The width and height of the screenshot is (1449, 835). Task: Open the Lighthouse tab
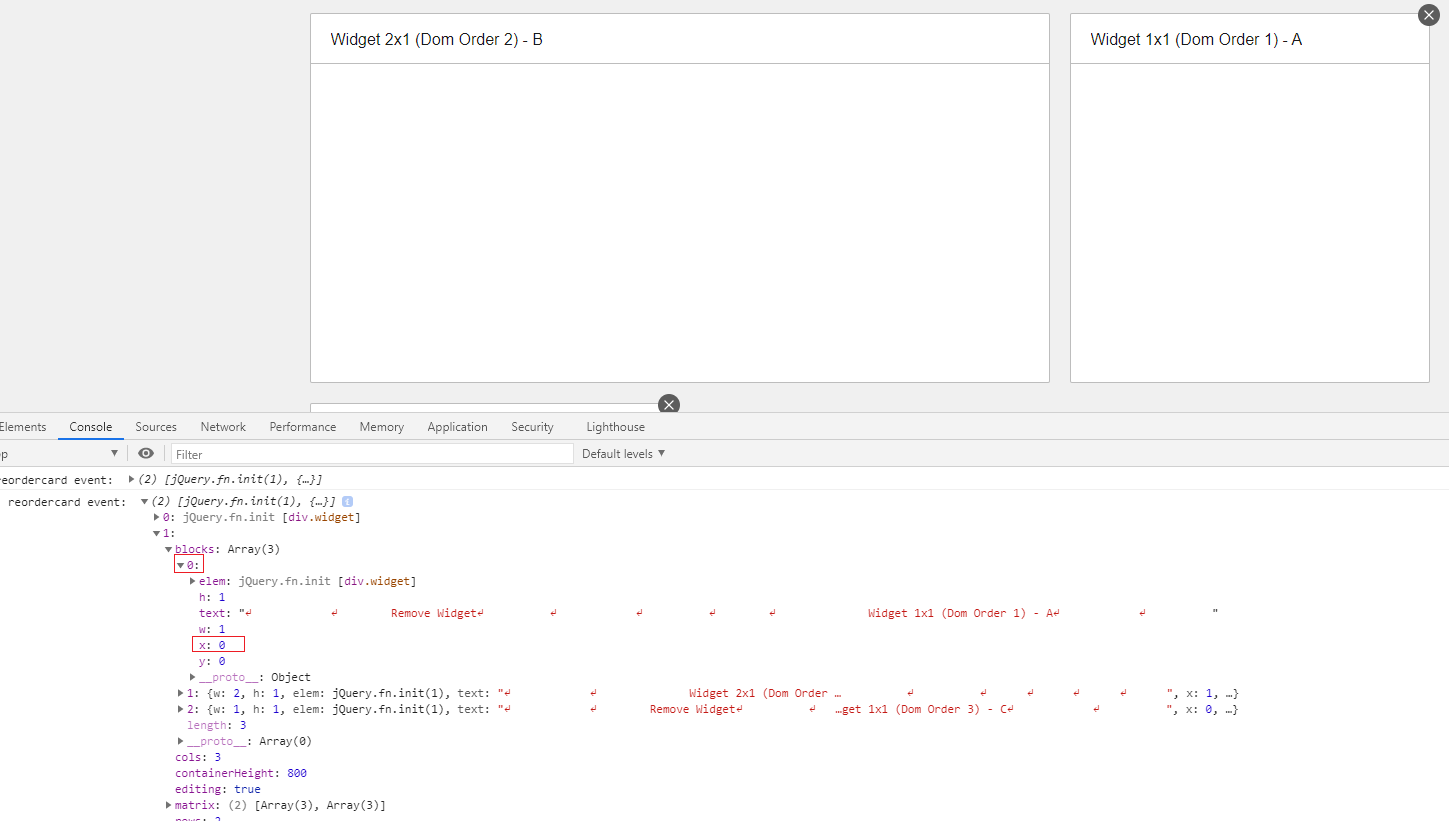[x=615, y=427]
